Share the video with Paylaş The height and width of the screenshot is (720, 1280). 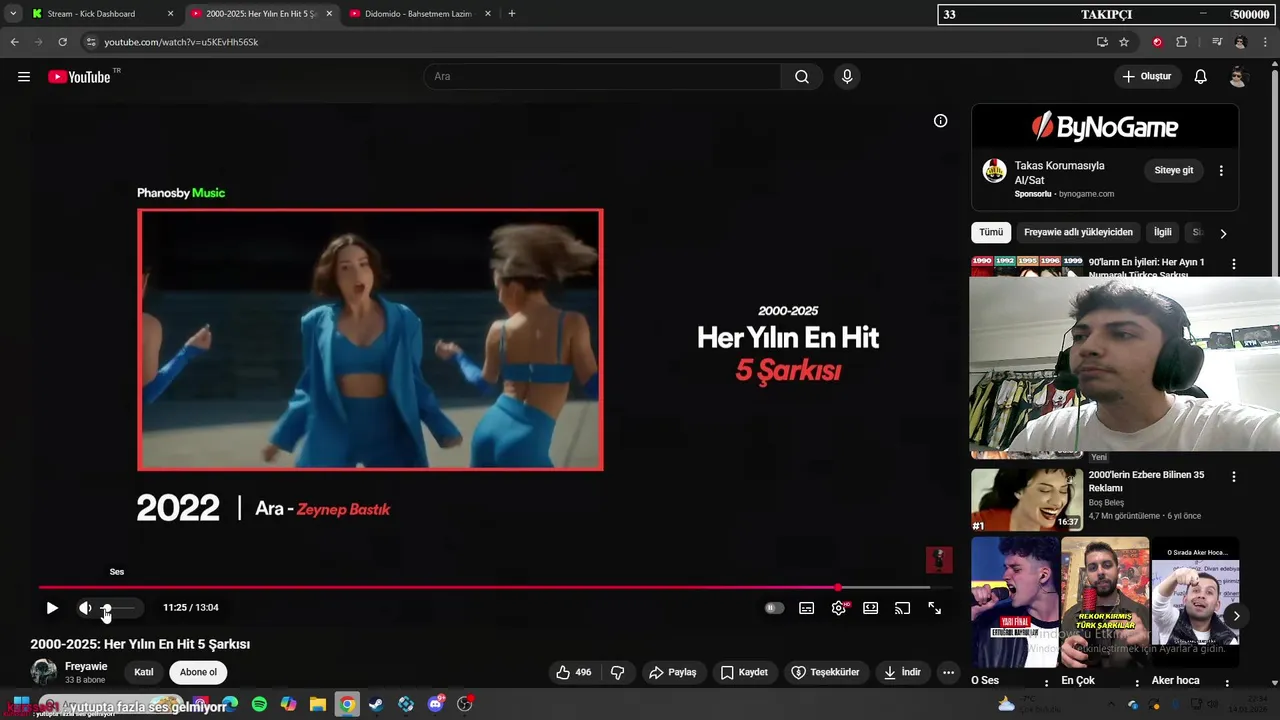point(672,673)
